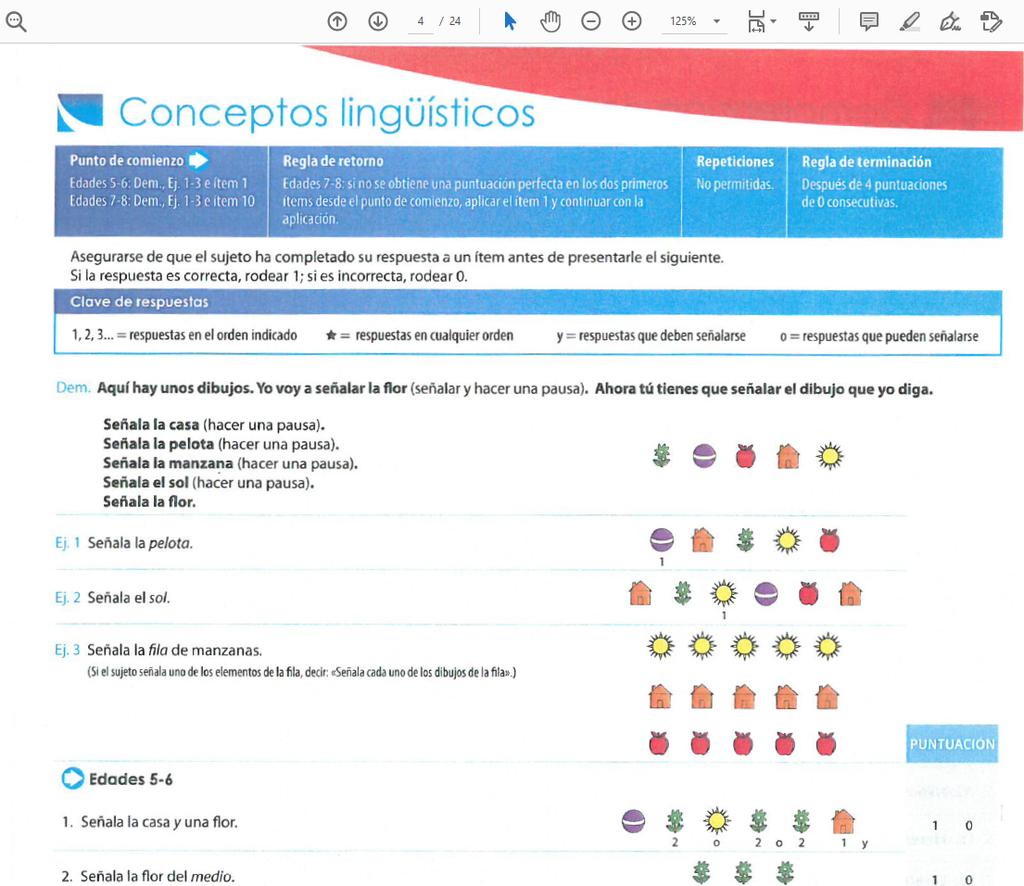This screenshot has width=1024, height=886.
Task: Zoom in on the document
Action: 631,20
